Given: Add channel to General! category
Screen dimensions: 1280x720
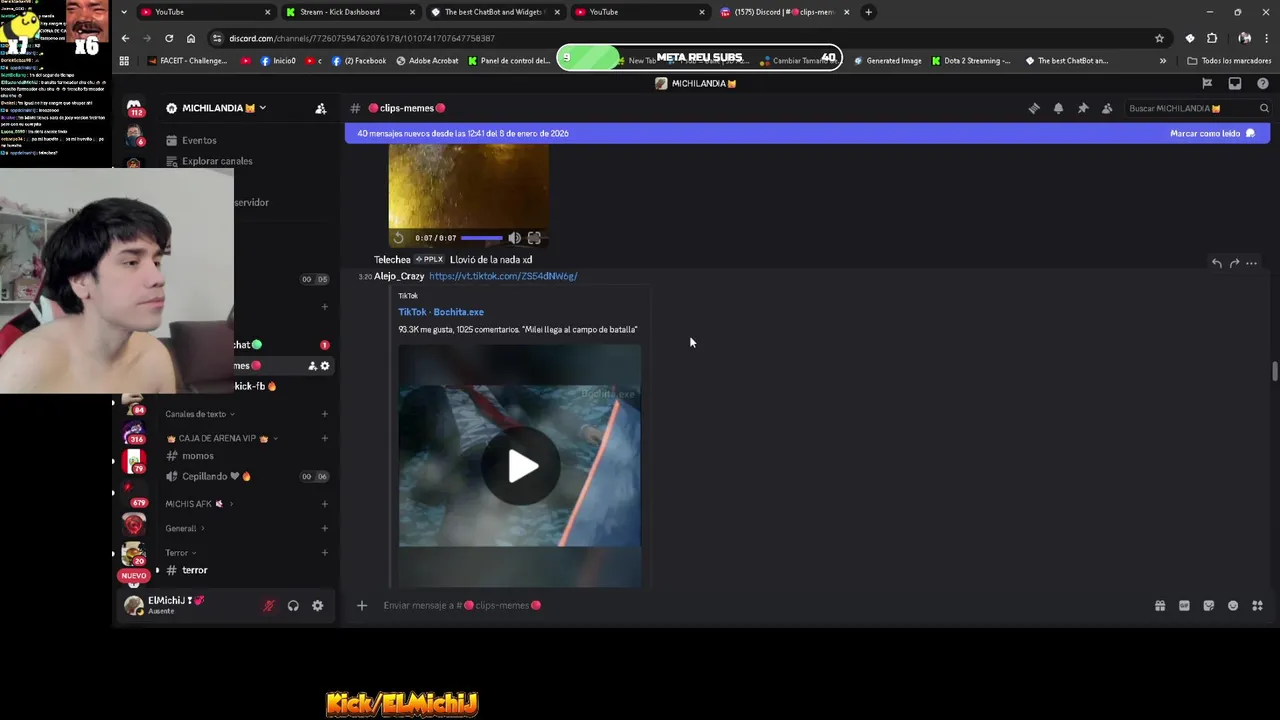Looking at the screenshot, I should (324, 528).
